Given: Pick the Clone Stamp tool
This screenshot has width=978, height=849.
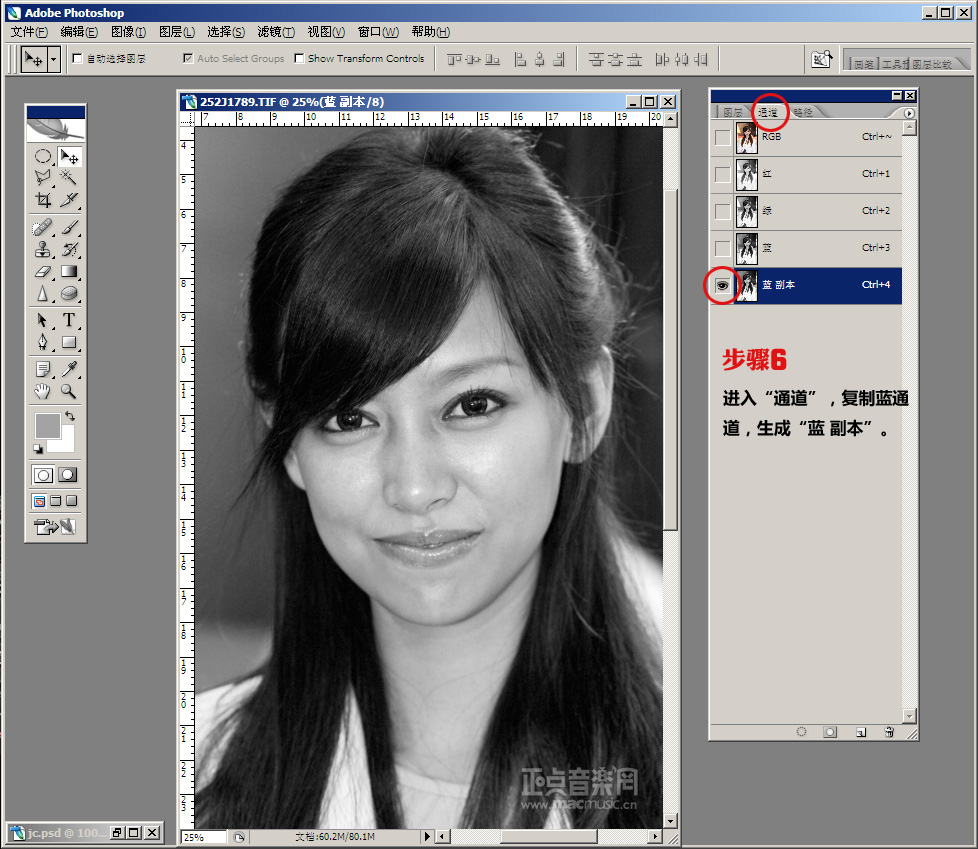Looking at the screenshot, I should [43, 248].
